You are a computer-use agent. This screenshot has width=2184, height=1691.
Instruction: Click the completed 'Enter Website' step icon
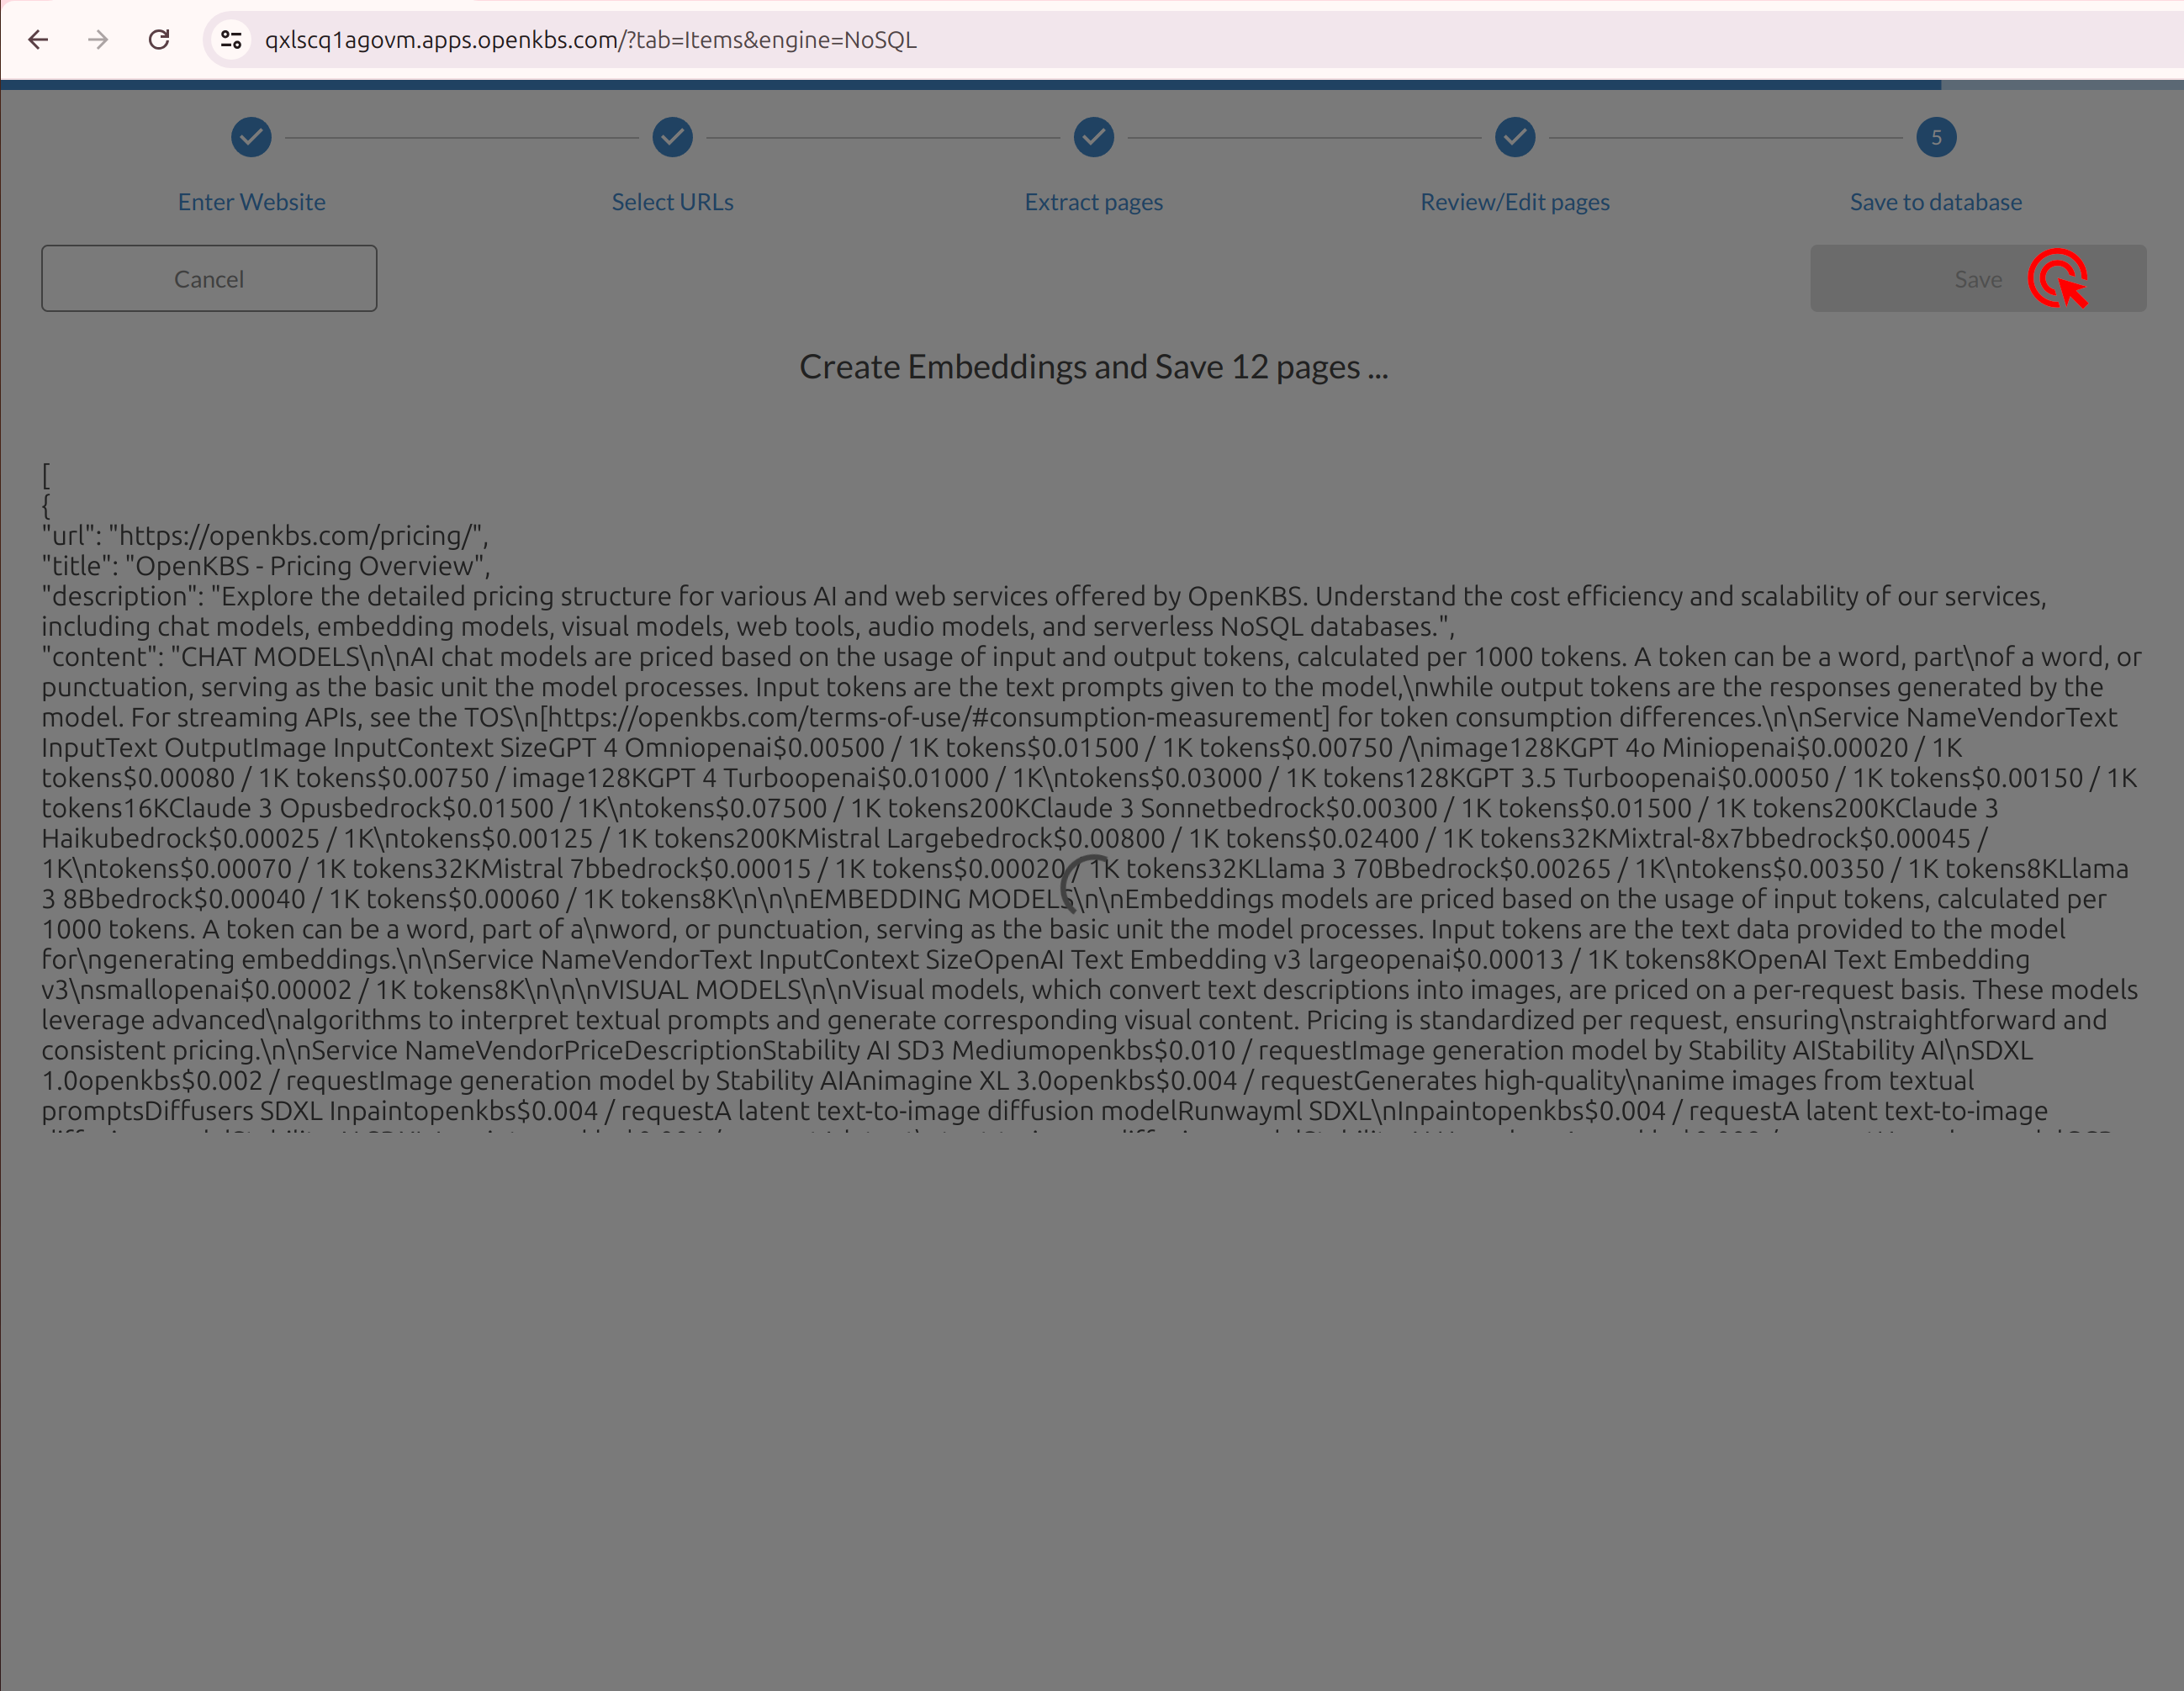tap(250, 136)
